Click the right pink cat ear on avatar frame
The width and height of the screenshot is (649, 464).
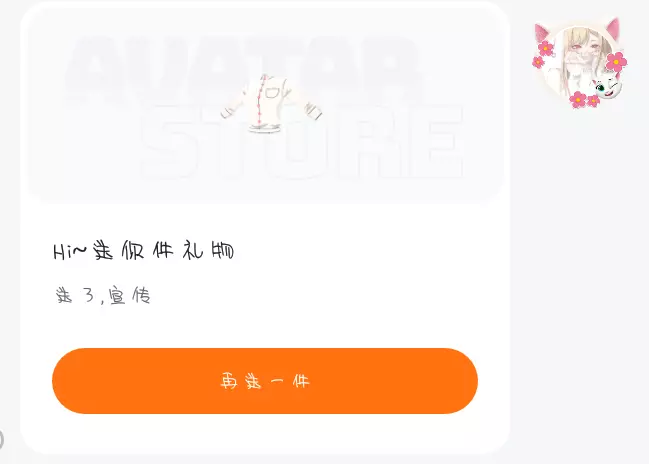[613, 29]
